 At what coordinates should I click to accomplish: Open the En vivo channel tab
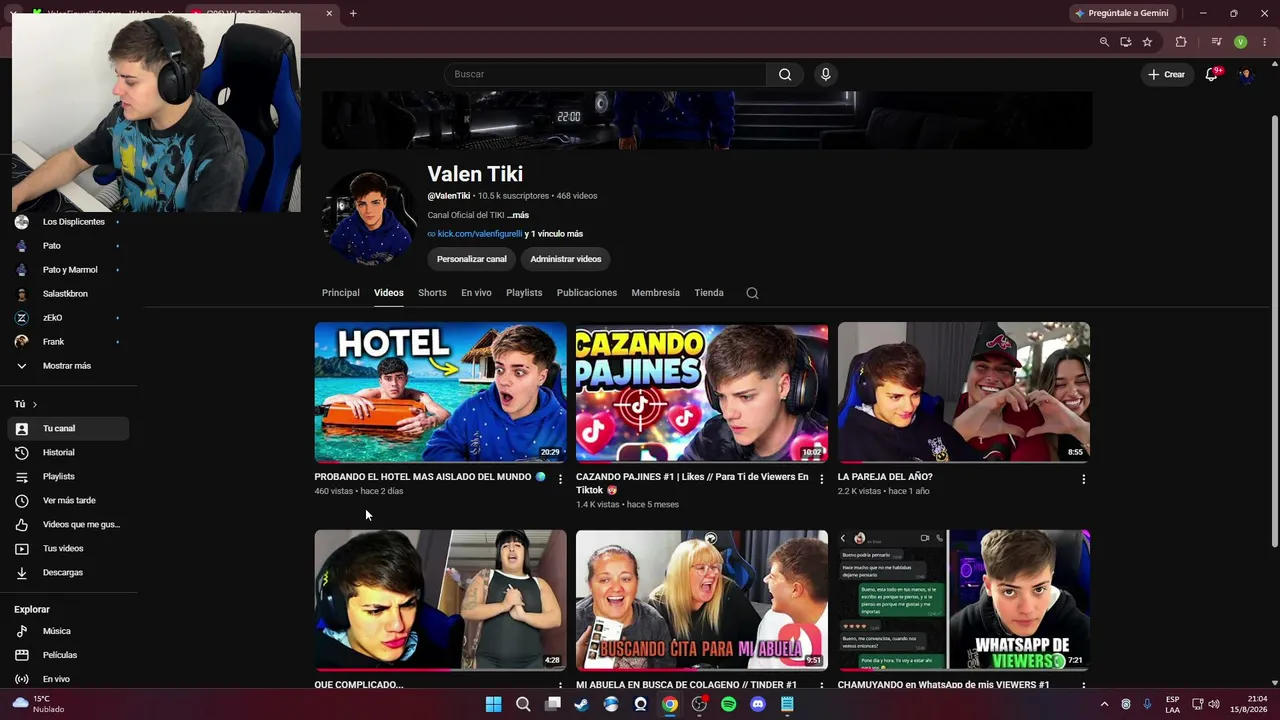(476, 293)
